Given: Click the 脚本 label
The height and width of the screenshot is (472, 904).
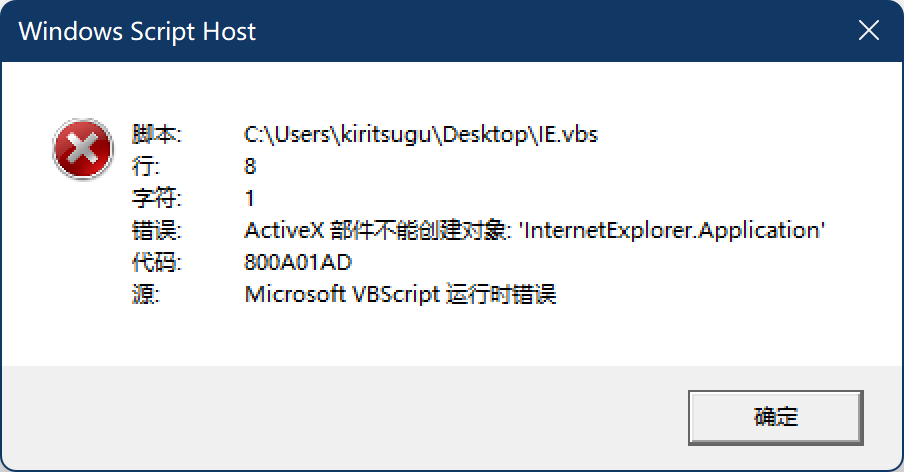Looking at the screenshot, I should point(154,134).
